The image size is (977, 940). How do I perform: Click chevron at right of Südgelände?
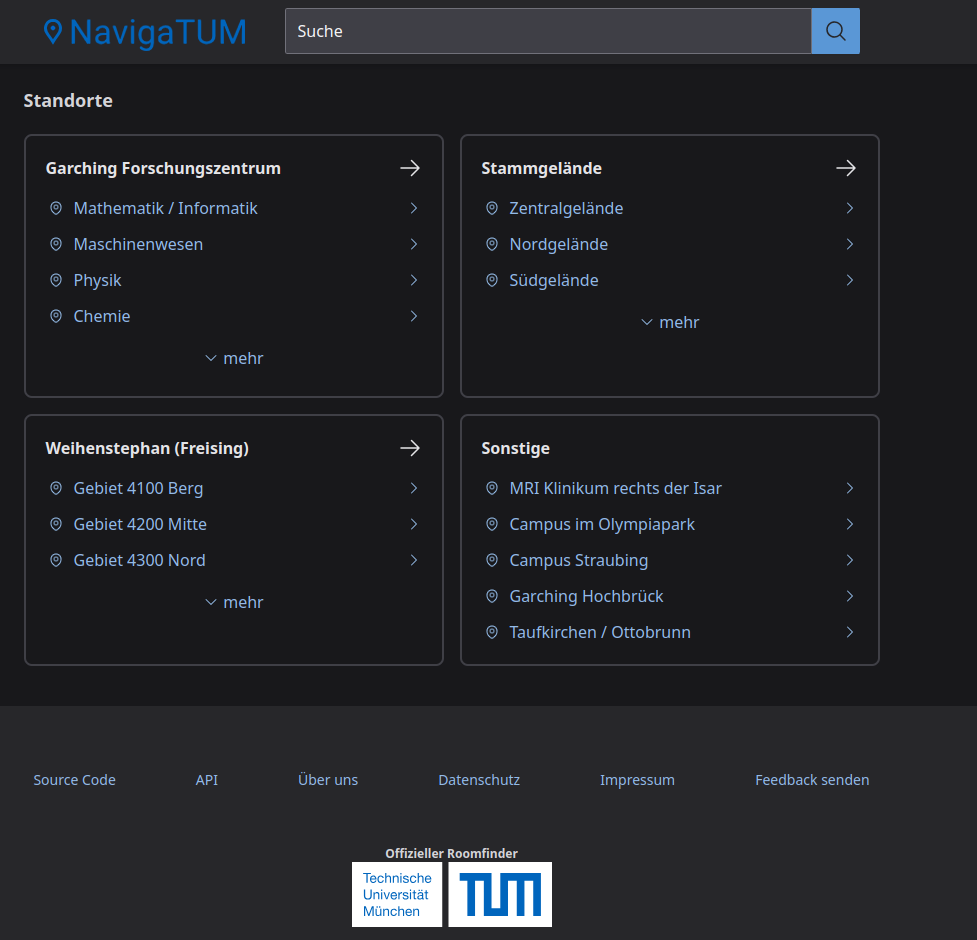coord(850,280)
